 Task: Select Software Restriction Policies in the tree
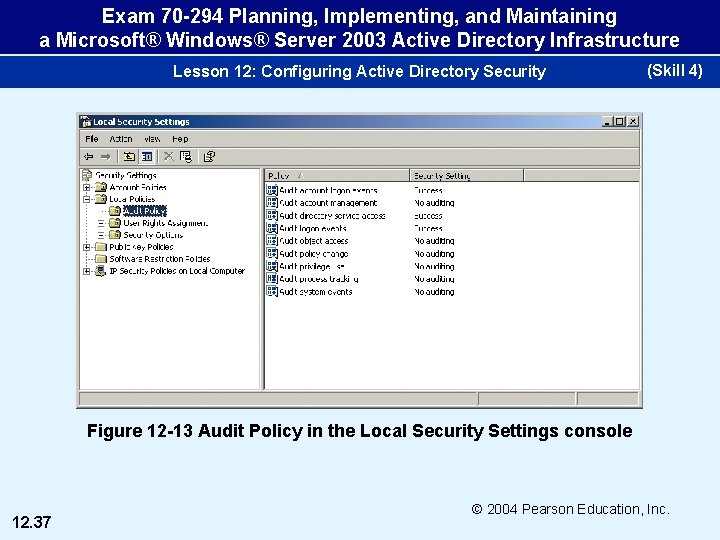click(x=160, y=259)
